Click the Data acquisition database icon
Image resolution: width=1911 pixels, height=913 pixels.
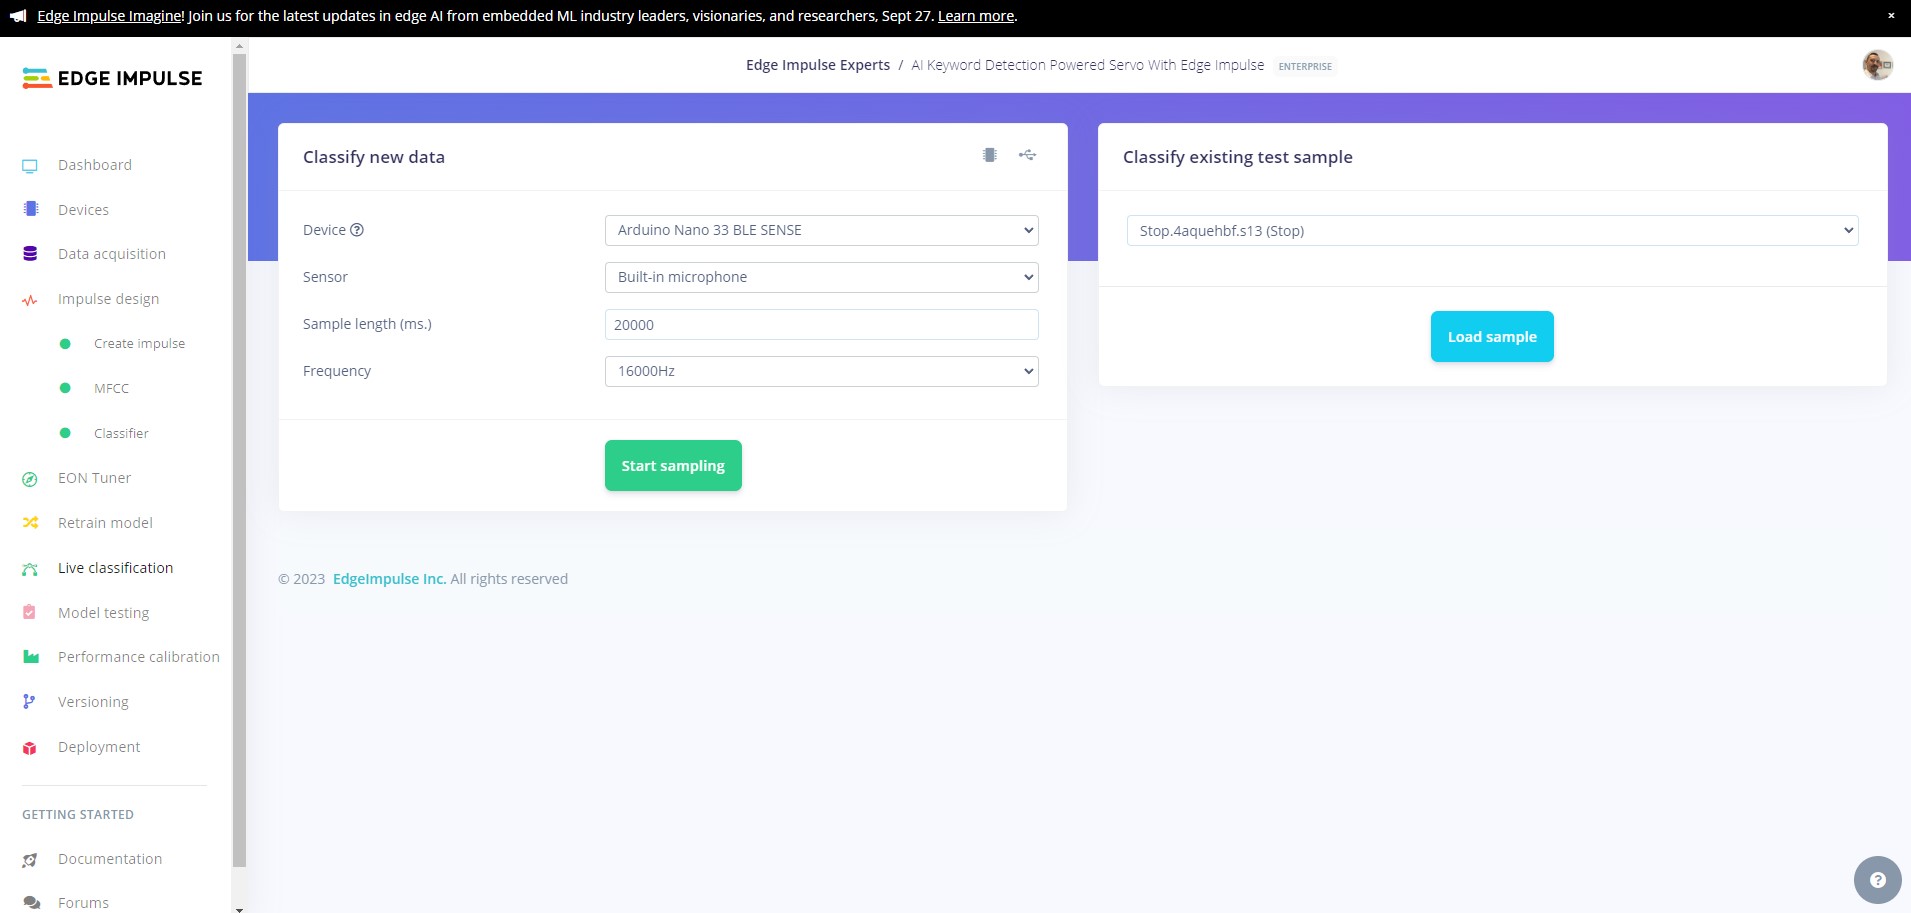click(30, 254)
